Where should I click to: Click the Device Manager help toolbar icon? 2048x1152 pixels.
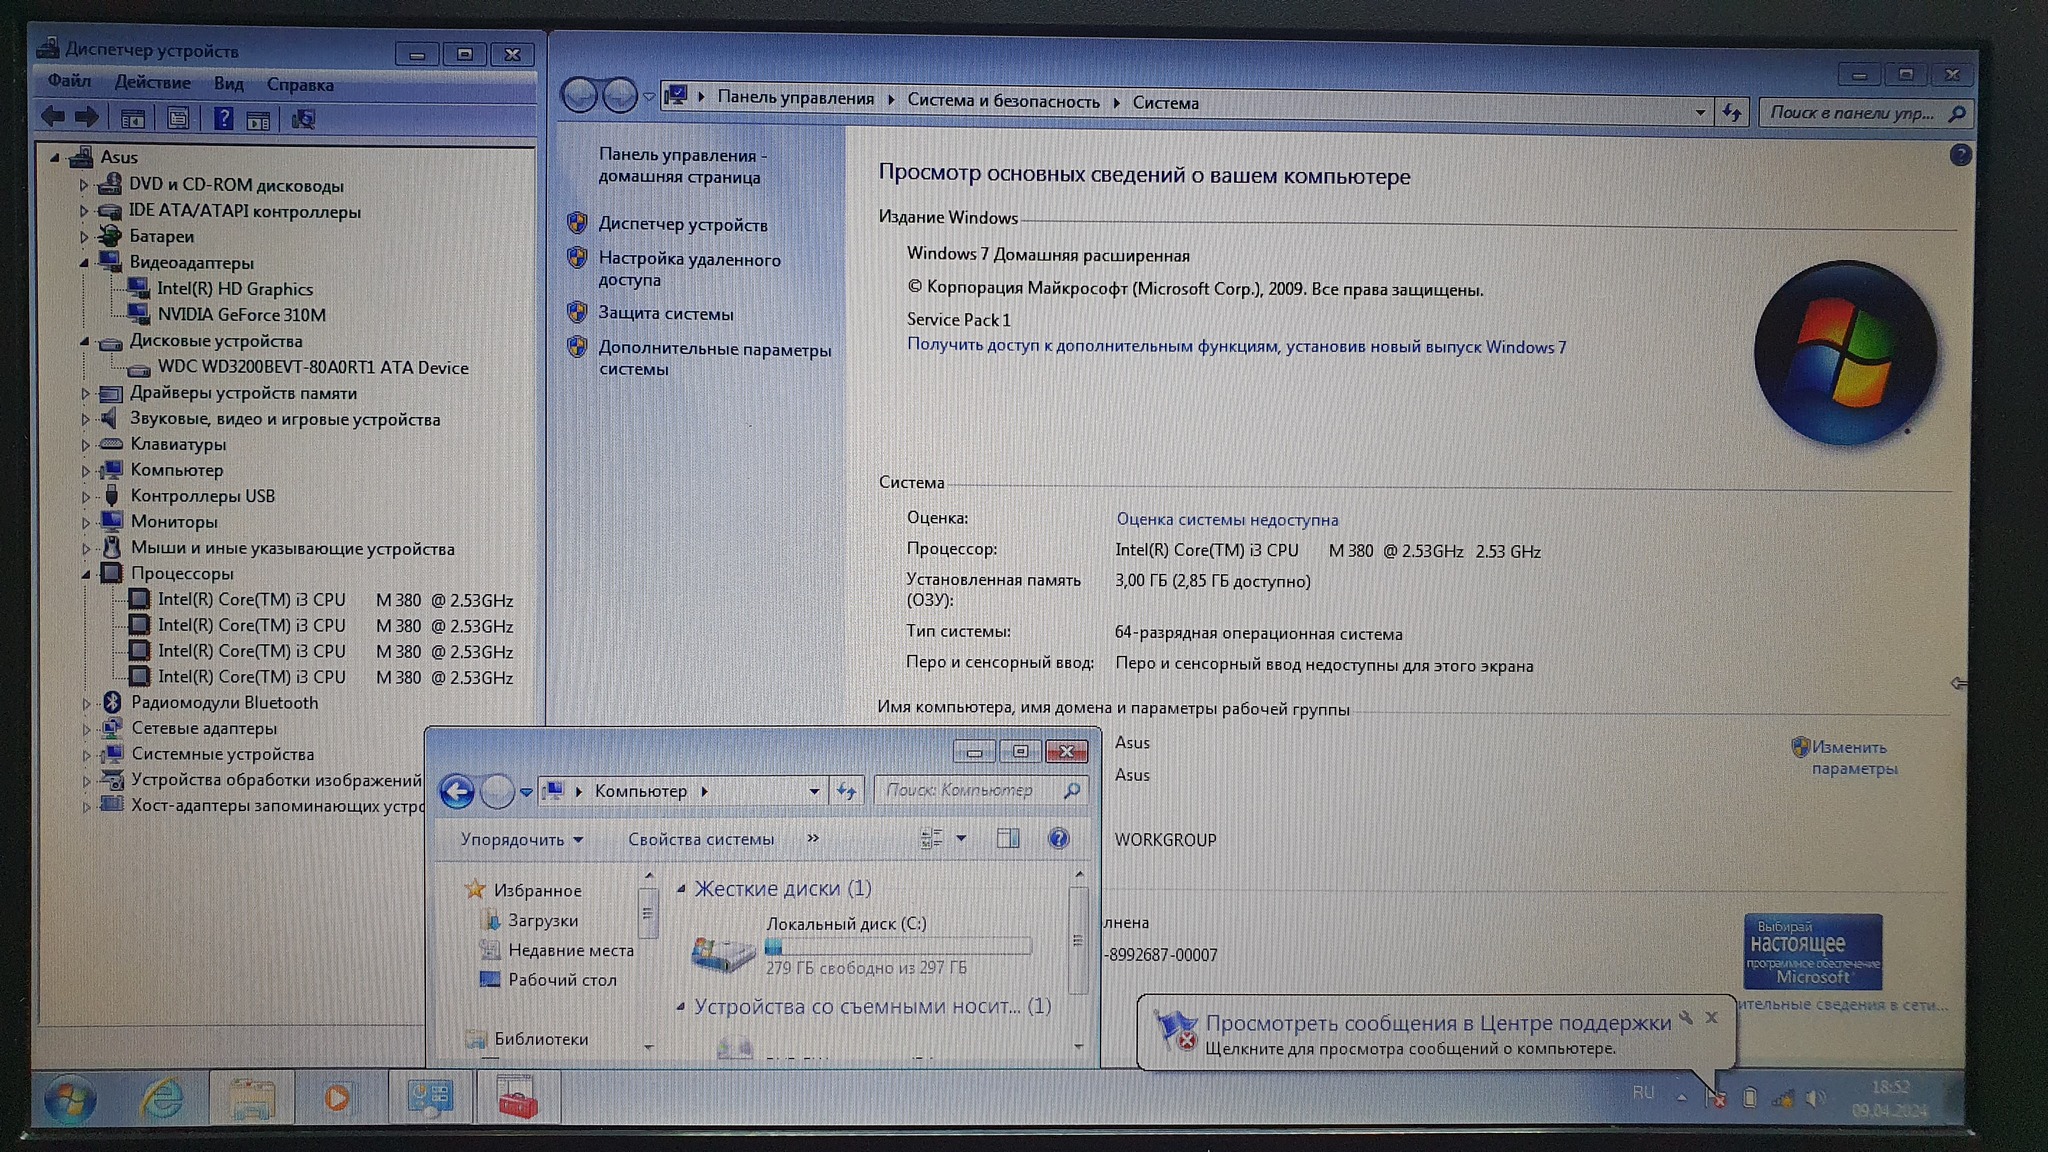click(223, 119)
